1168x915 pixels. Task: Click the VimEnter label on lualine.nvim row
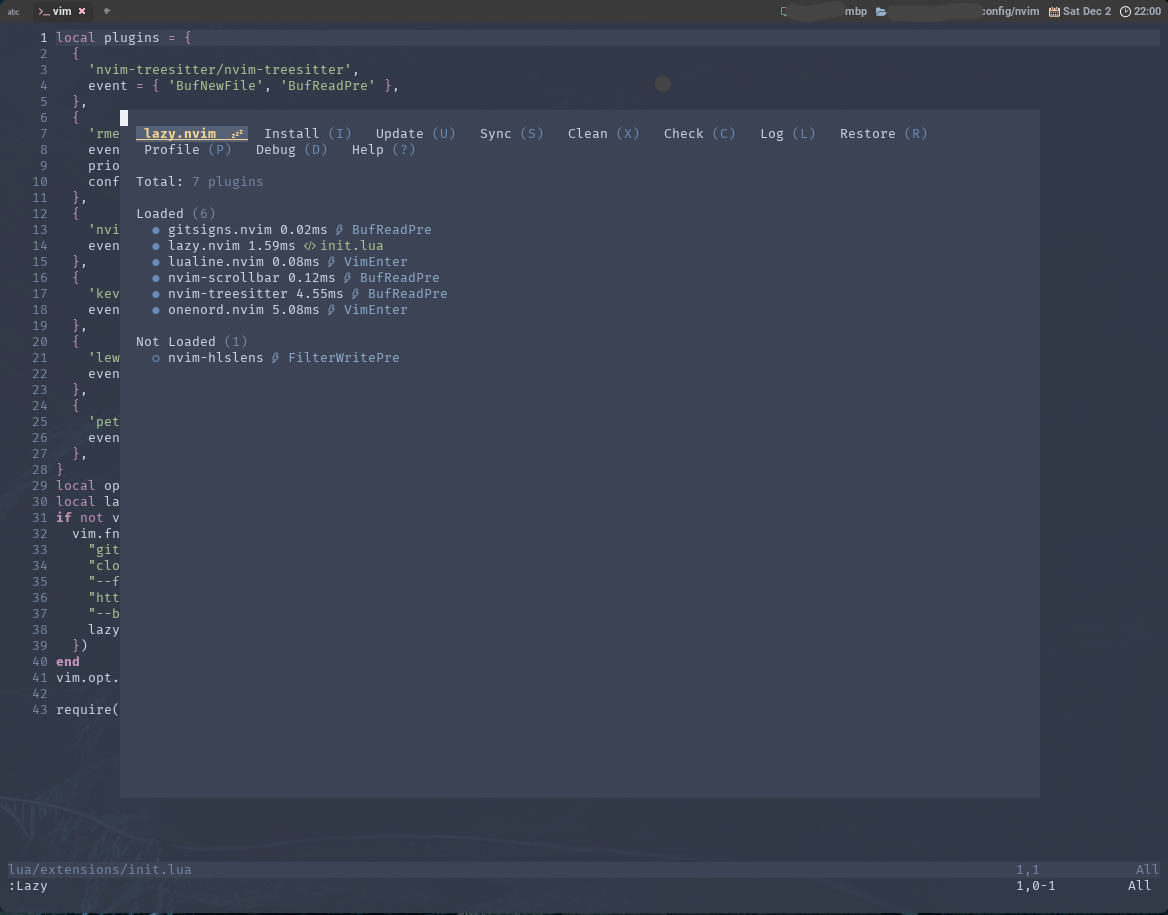click(375, 262)
